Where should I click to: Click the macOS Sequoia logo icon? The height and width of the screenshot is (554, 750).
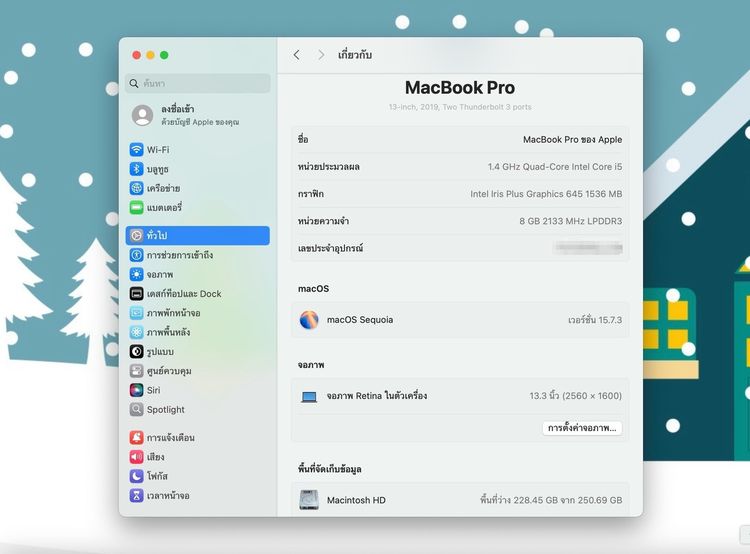coord(309,320)
